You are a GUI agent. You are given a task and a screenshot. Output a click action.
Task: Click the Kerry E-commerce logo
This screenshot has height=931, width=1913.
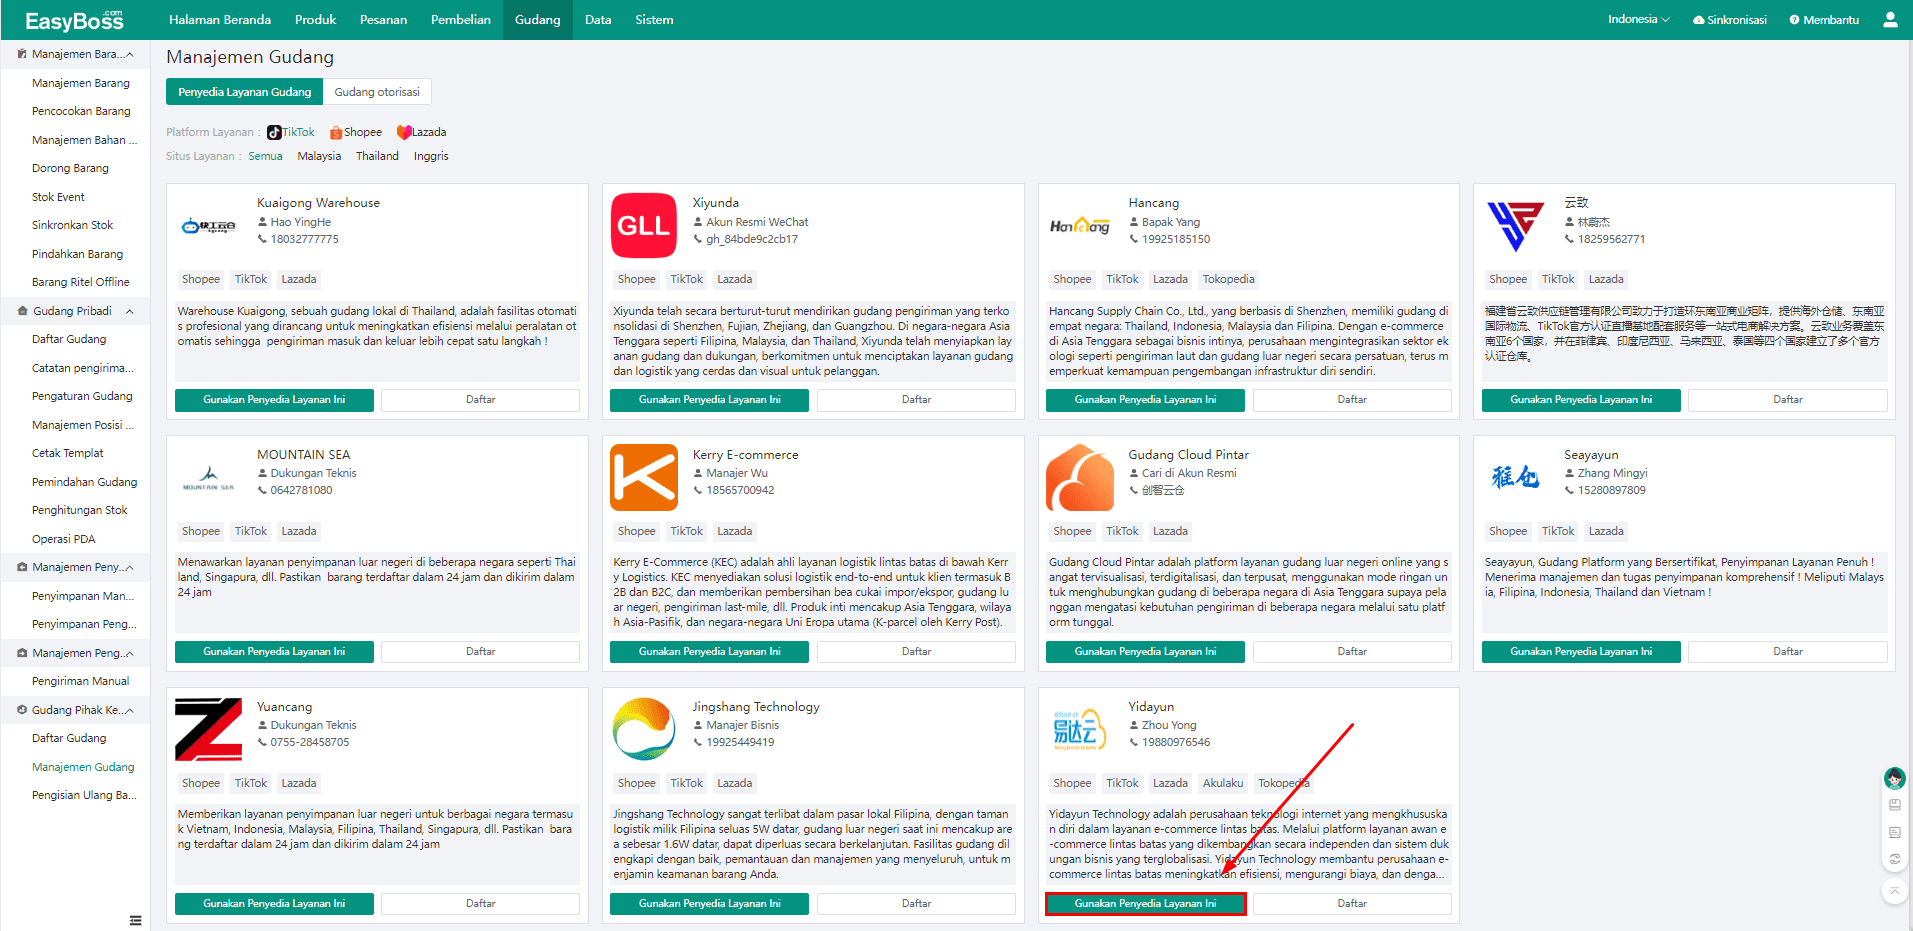643,477
